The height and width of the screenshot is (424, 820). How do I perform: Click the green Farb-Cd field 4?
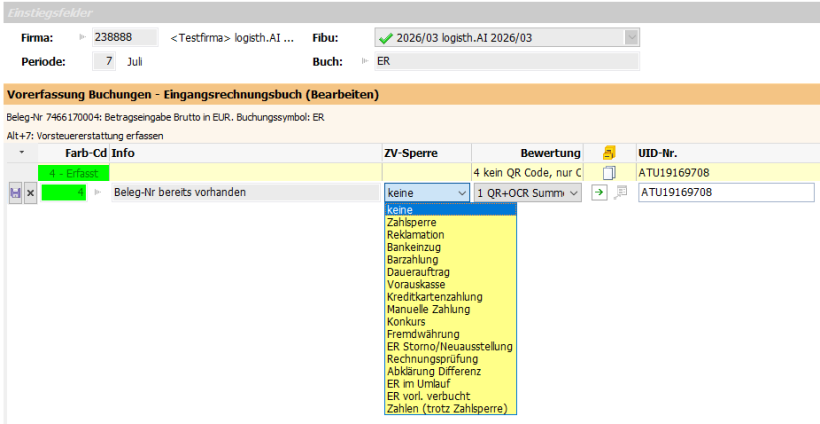point(64,192)
